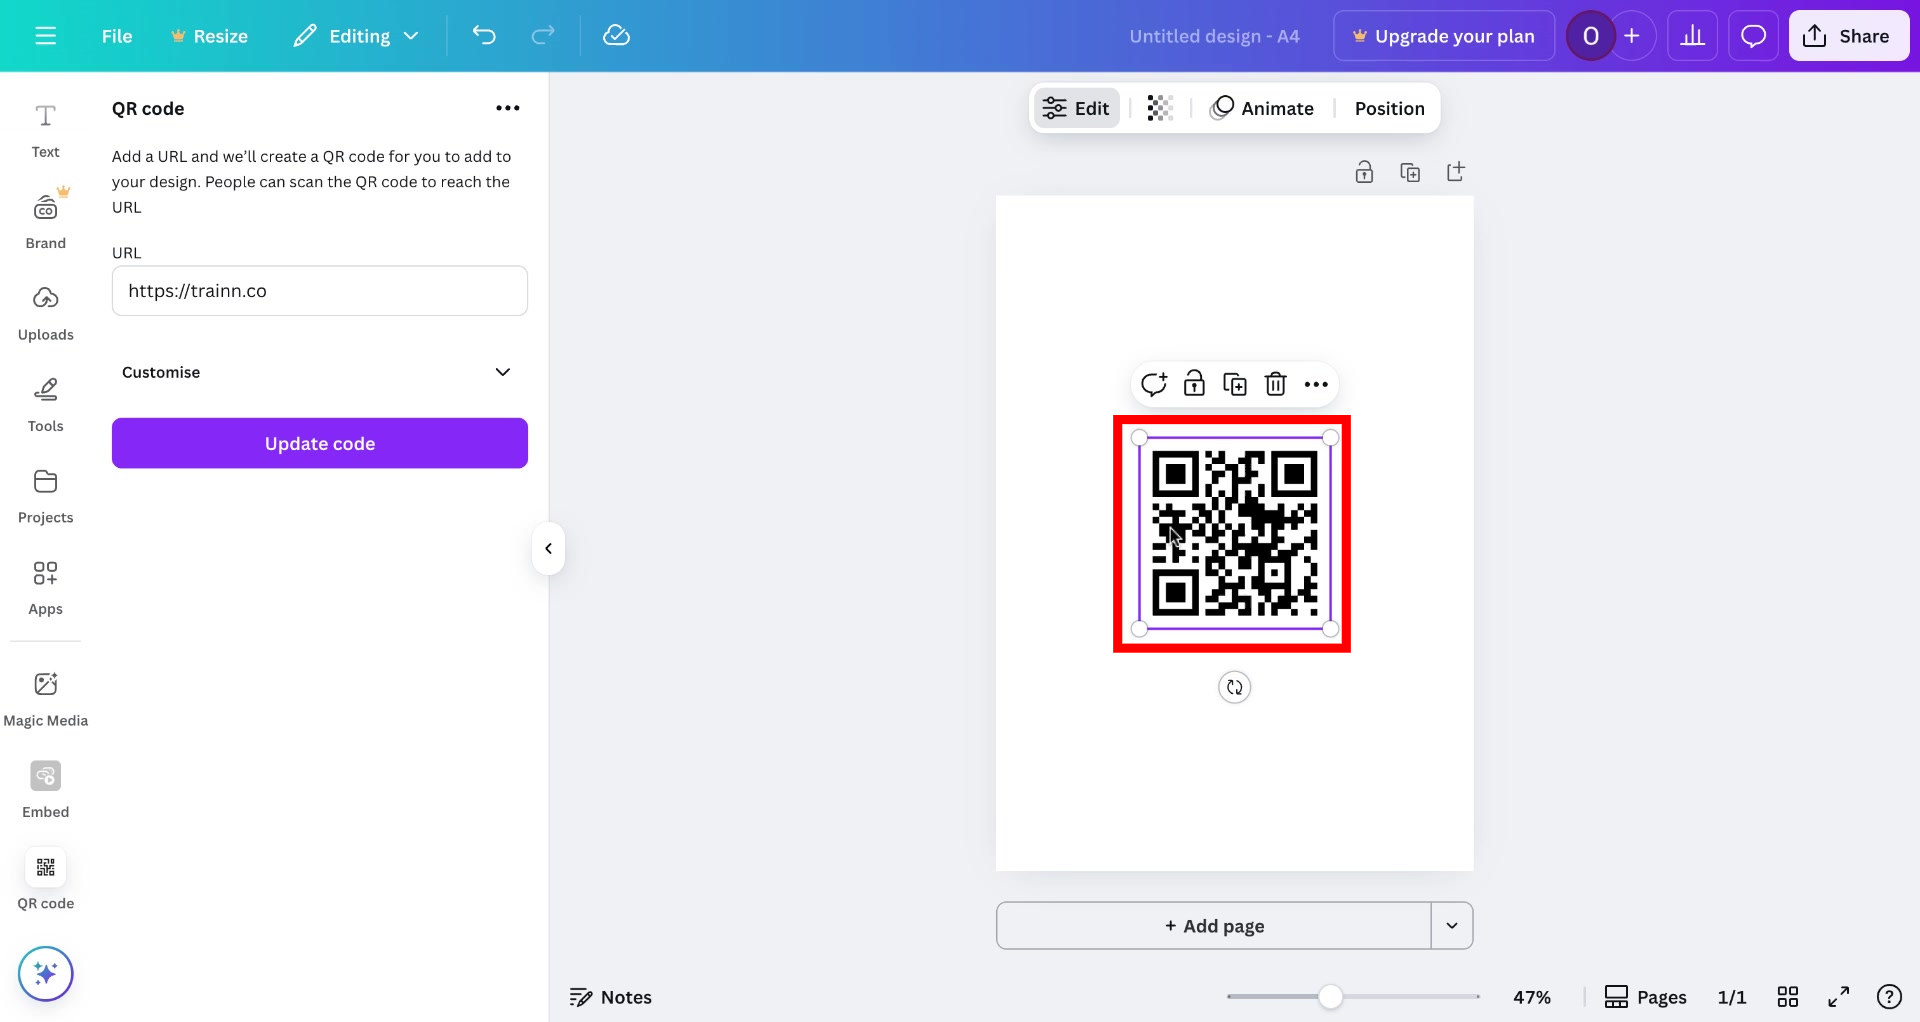
Task: Open the Add page dropdown chevron
Action: point(1452,925)
